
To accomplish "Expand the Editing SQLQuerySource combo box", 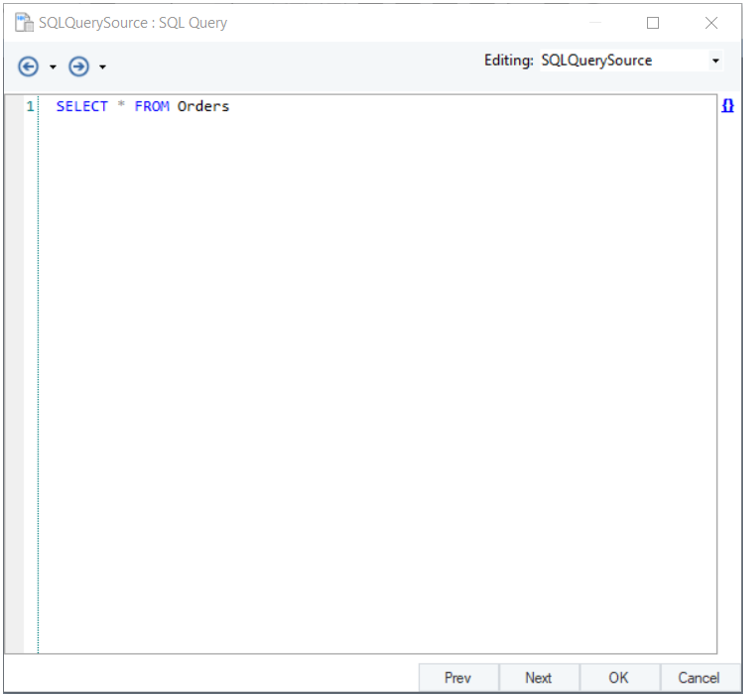I will 716,61.
